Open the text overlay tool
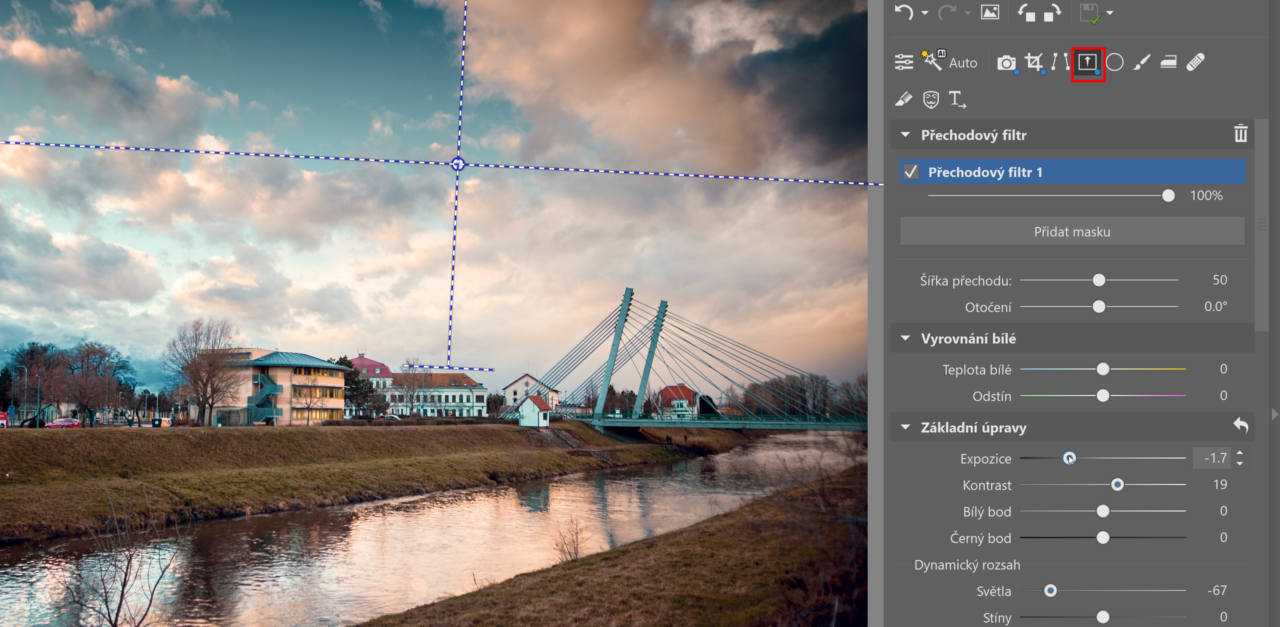Viewport: 1280px width, 627px height. 957,99
